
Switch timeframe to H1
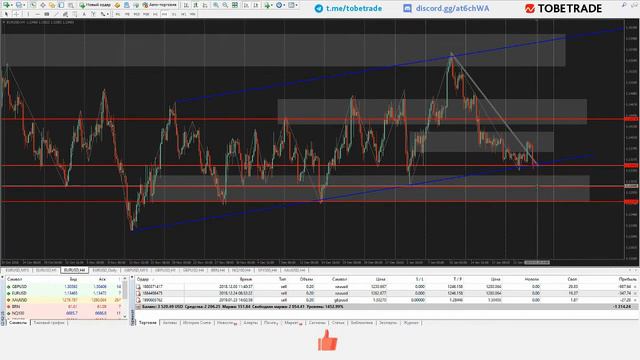coord(155,14)
